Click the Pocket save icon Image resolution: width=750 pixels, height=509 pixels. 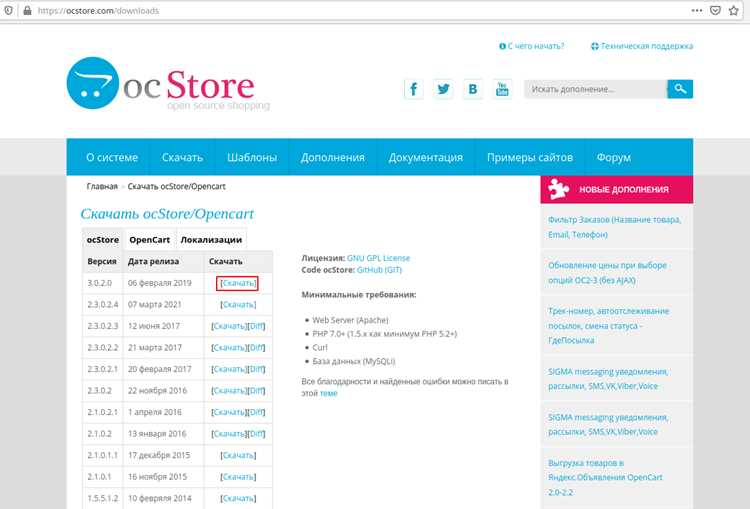coord(715,10)
